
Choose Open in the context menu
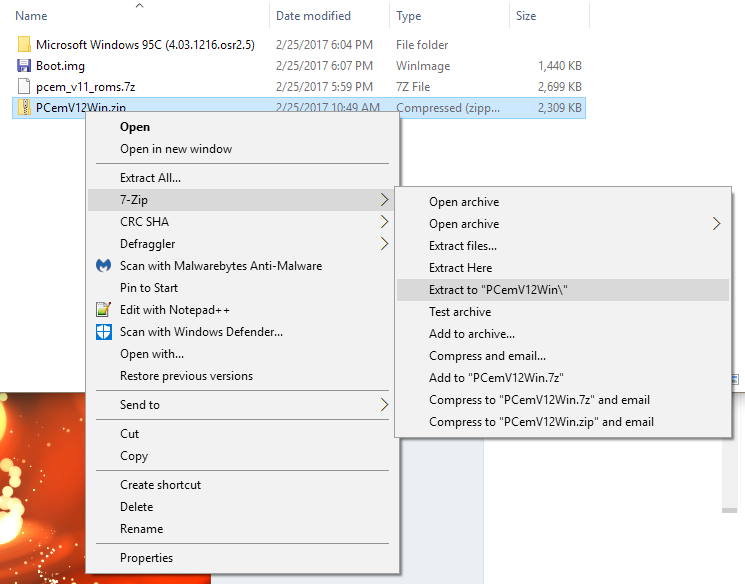tap(242, 127)
